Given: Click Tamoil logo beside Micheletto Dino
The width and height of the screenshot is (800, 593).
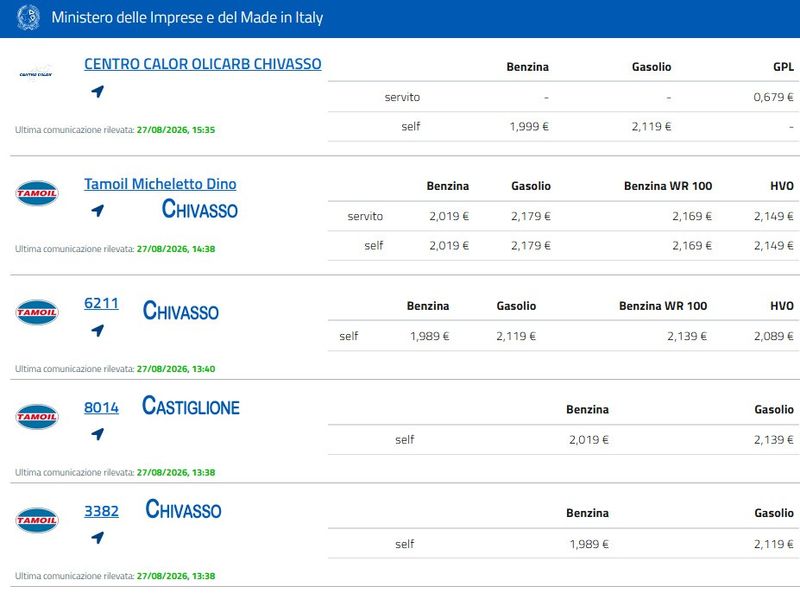Looking at the screenshot, I should (x=37, y=193).
